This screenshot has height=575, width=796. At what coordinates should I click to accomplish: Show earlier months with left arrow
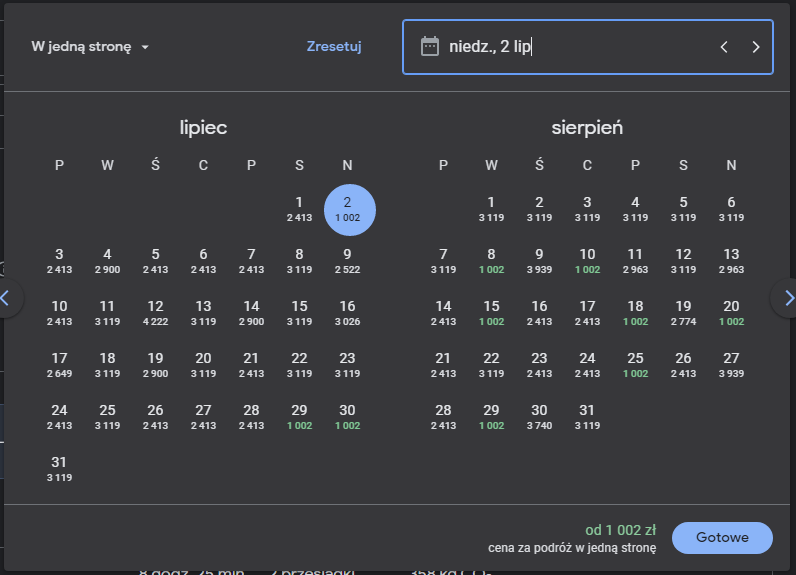pos(6,298)
